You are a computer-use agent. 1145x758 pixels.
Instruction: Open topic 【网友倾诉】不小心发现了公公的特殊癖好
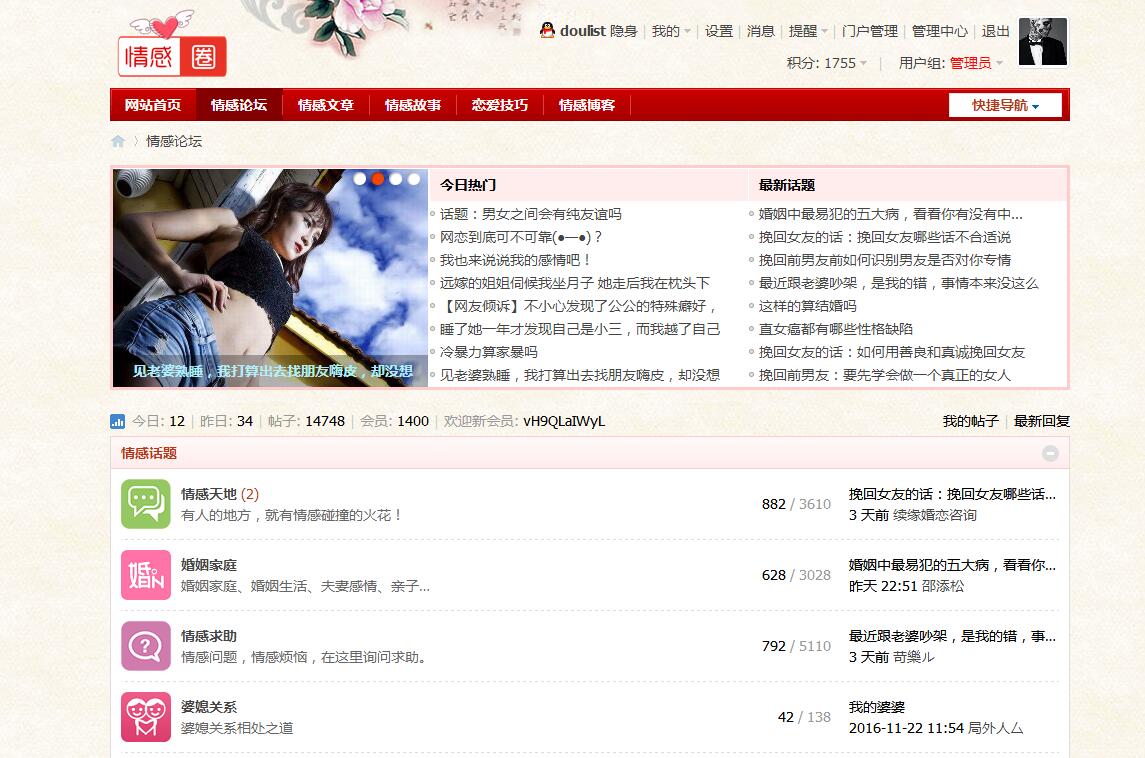(x=580, y=306)
